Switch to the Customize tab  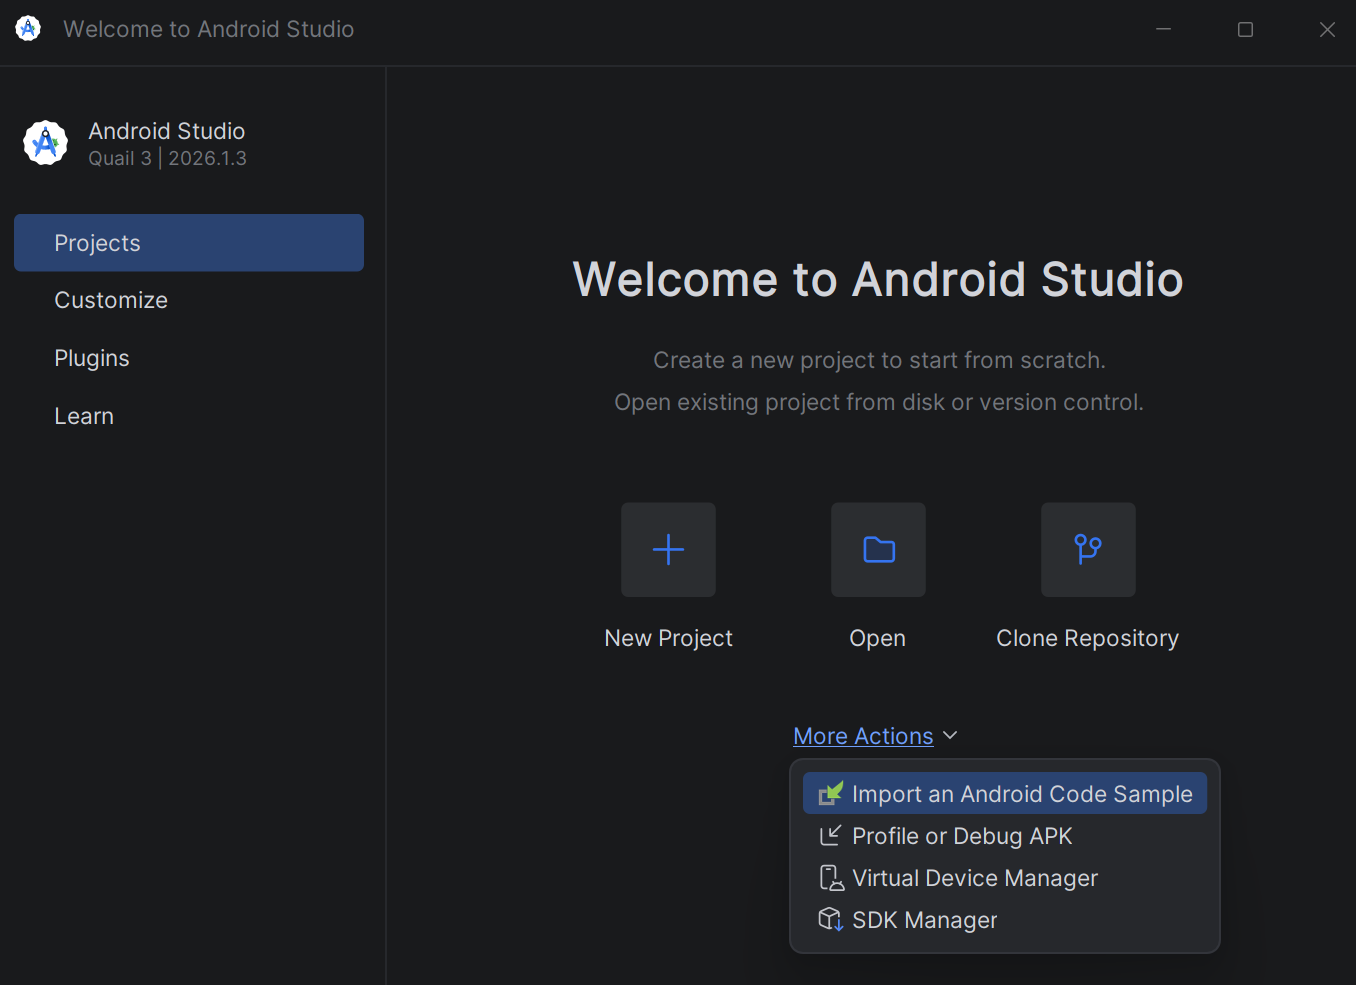point(189,300)
